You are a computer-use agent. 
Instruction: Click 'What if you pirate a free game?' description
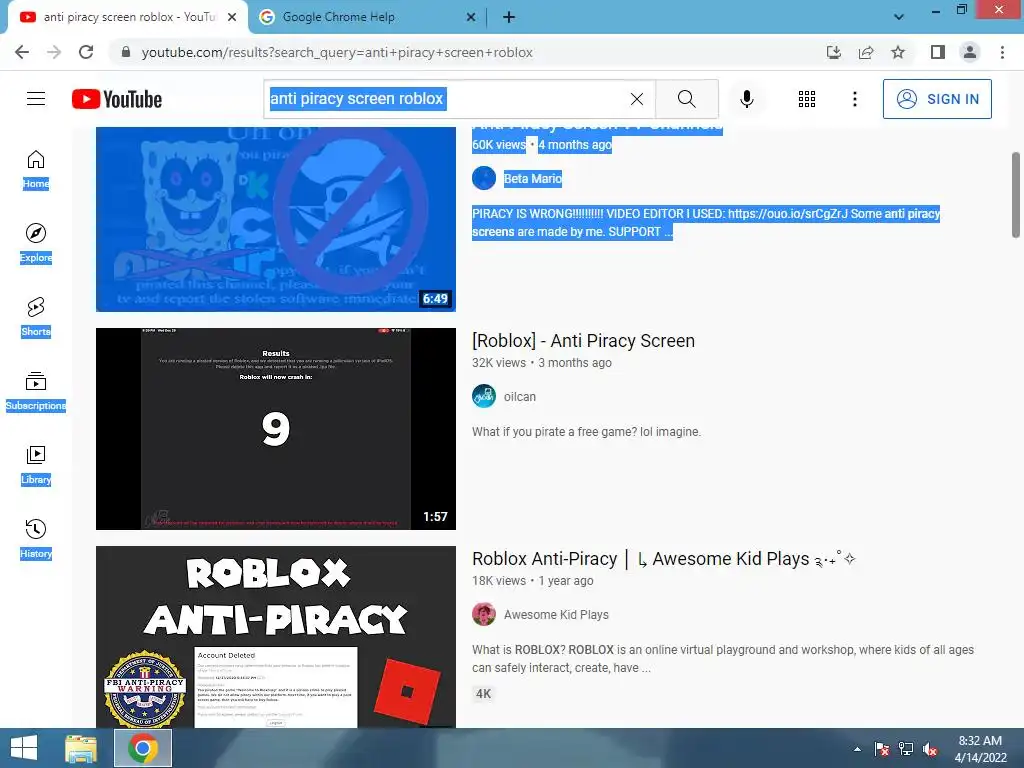click(x=586, y=432)
